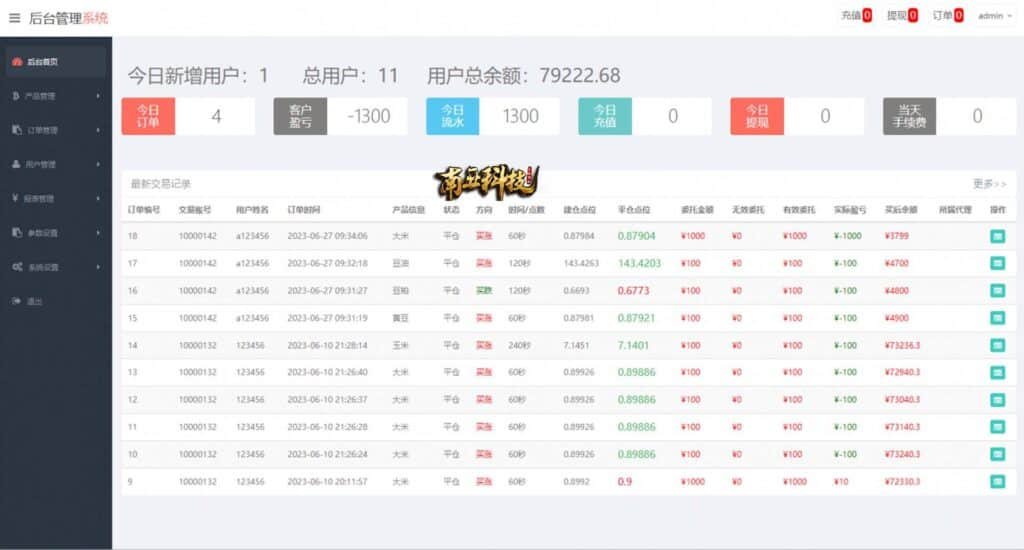1024x550 pixels.
Task: Open 后台首页 dashboard in sidebar
Action: tap(42, 62)
